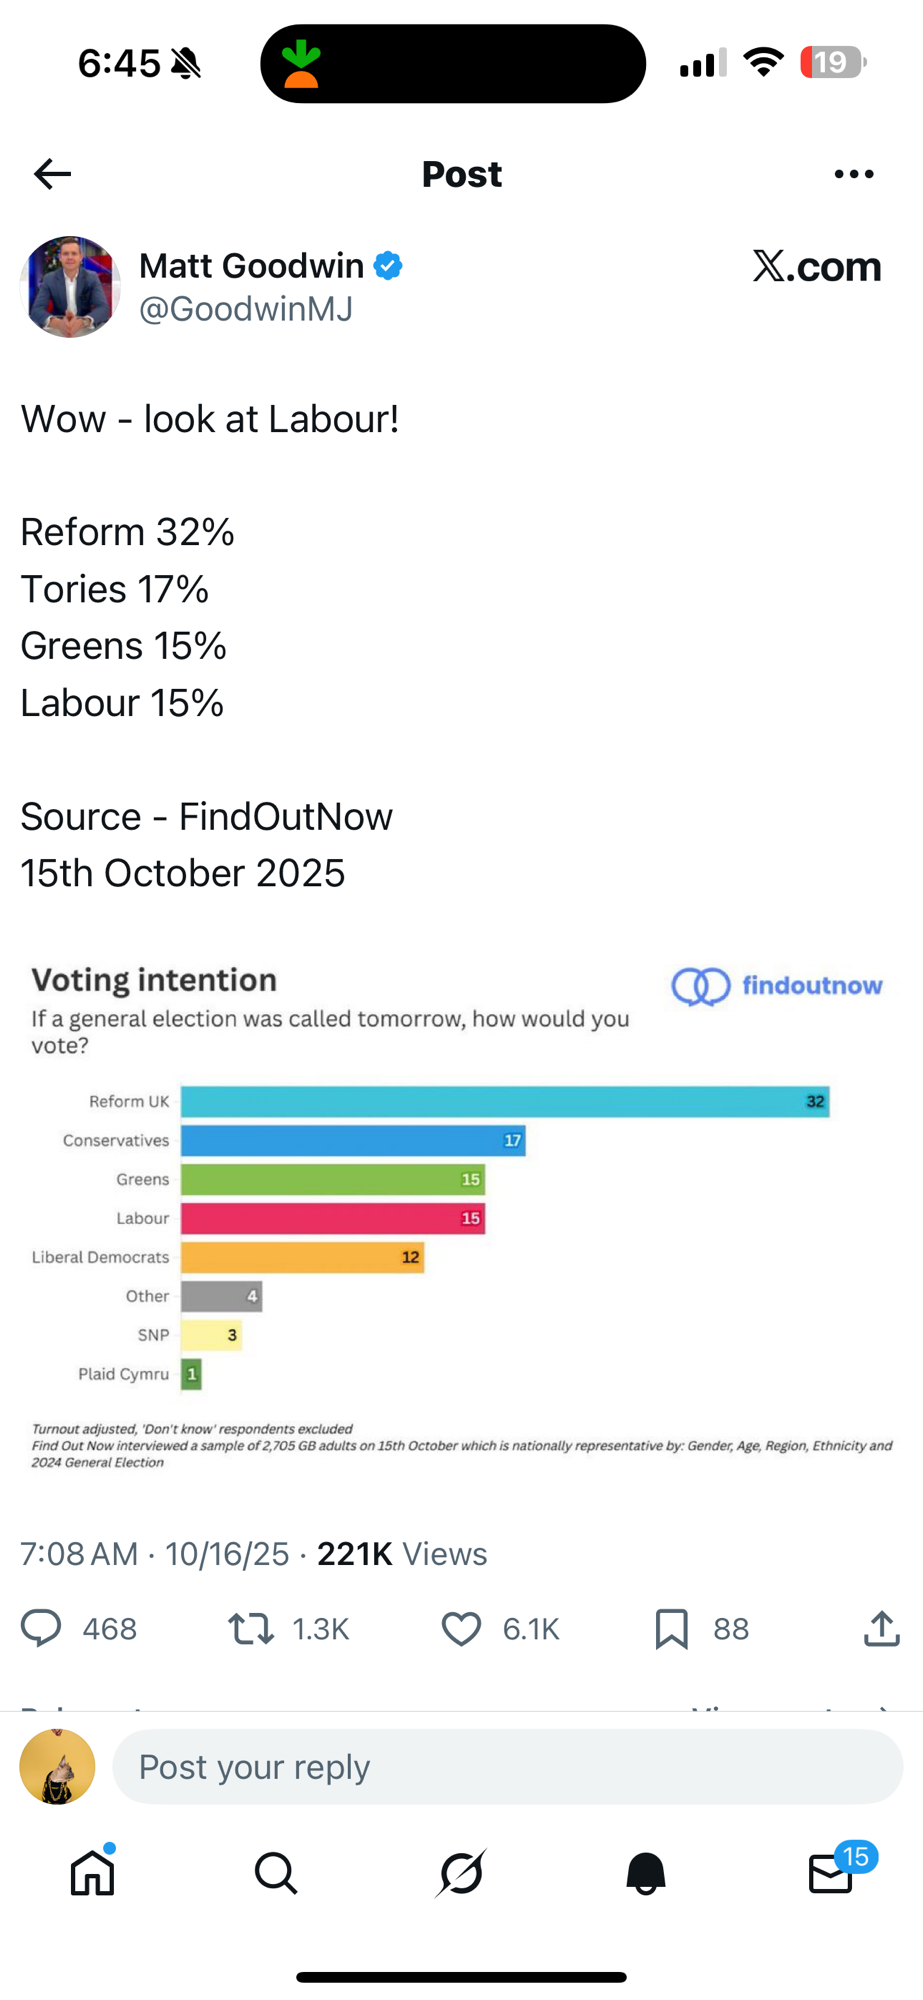Tap the back arrow icon

click(52, 174)
